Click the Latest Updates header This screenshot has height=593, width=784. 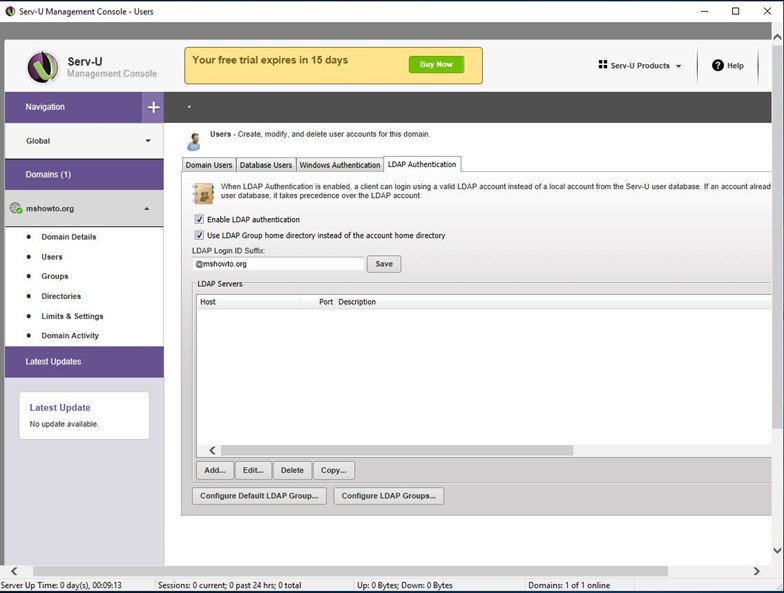point(84,362)
